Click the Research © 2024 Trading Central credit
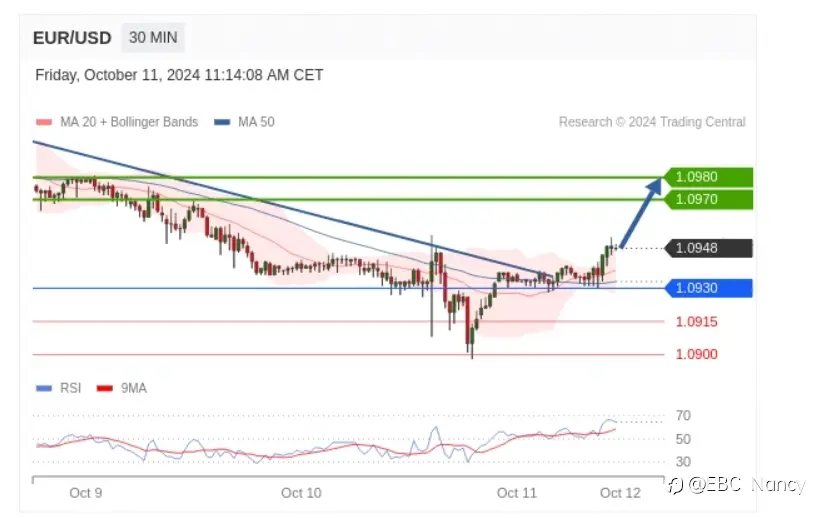 pyautogui.click(x=652, y=122)
